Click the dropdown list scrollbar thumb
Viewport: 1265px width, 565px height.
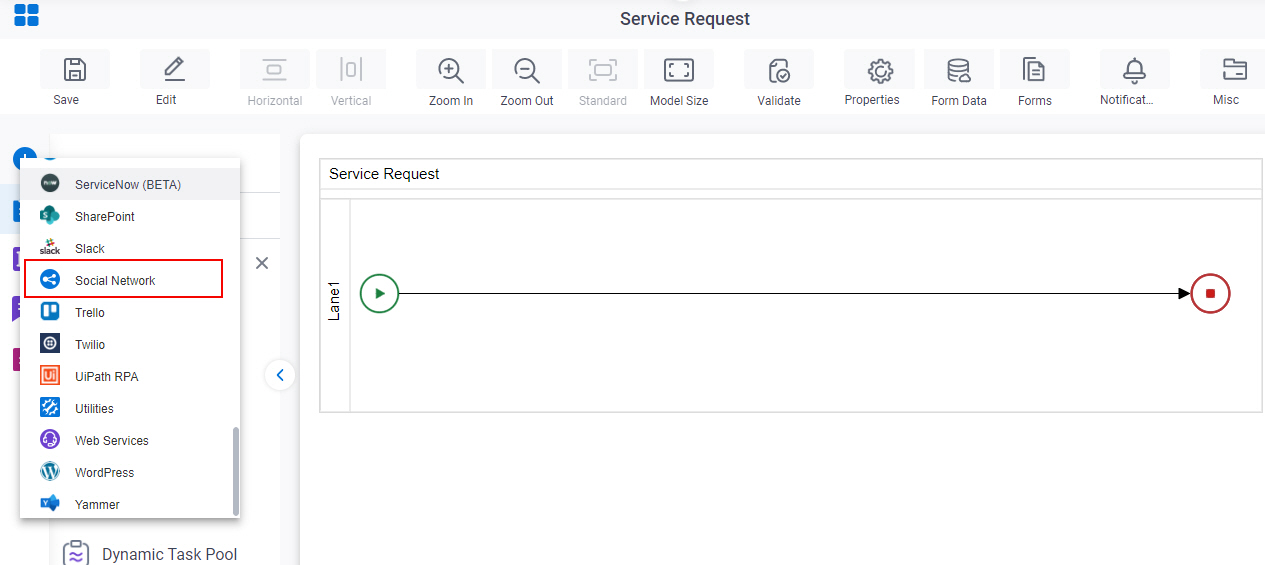coord(236,471)
